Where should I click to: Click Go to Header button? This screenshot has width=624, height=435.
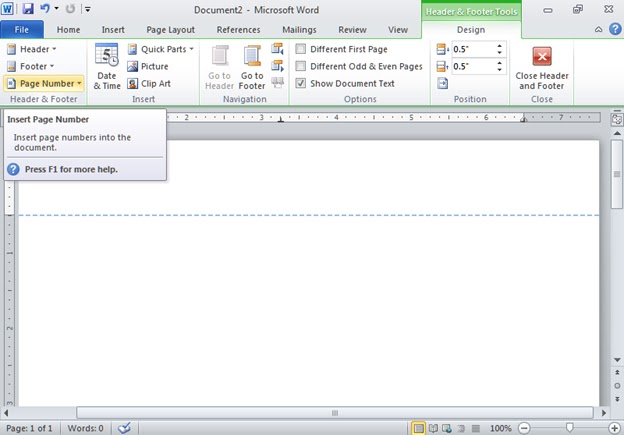219,67
